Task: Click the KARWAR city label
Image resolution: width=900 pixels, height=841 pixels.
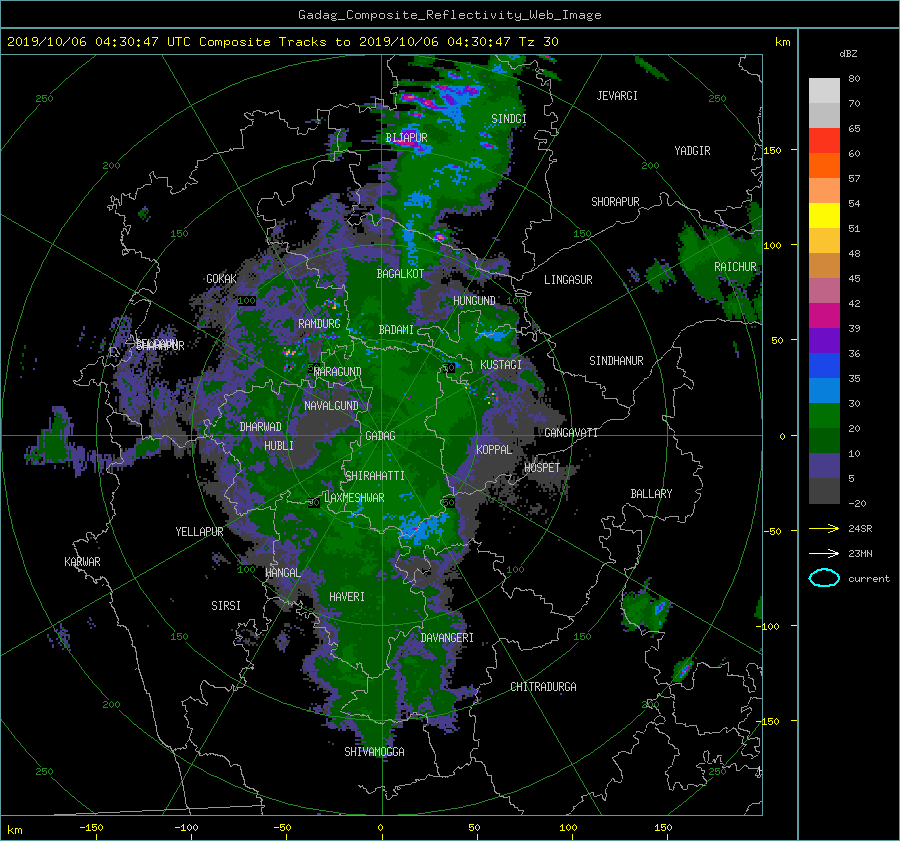Action: tap(82, 562)
